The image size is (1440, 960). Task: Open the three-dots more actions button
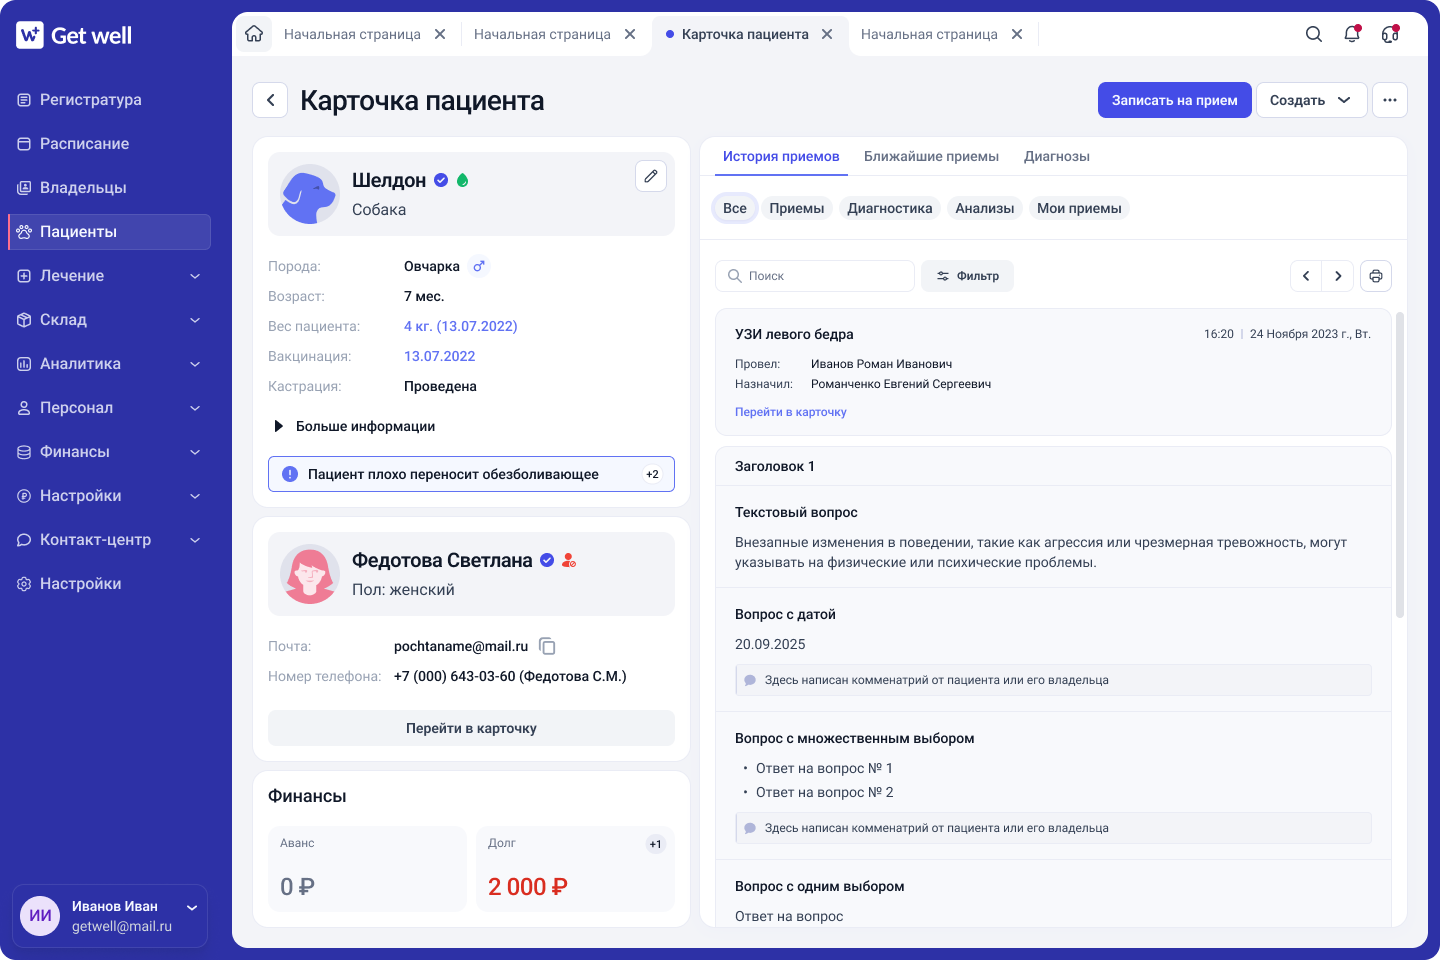click(x=1390, y=100)
